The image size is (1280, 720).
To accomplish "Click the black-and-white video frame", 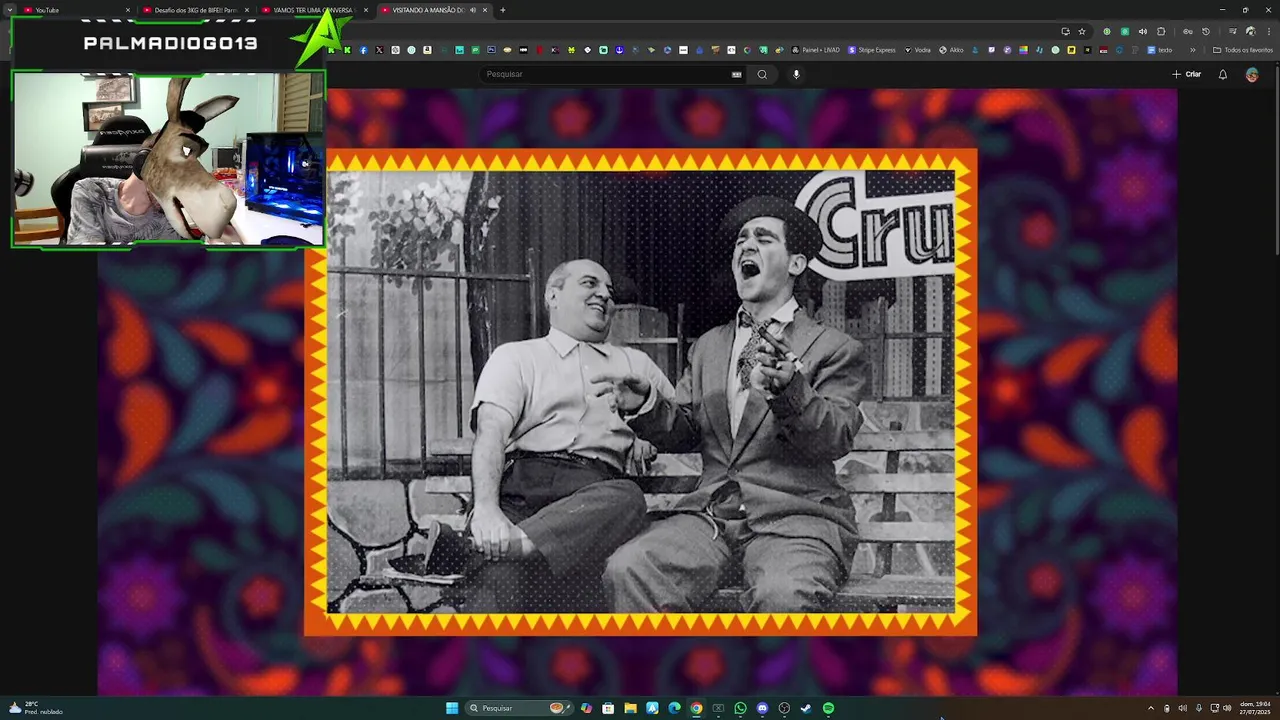I will (x=641, y=391).
